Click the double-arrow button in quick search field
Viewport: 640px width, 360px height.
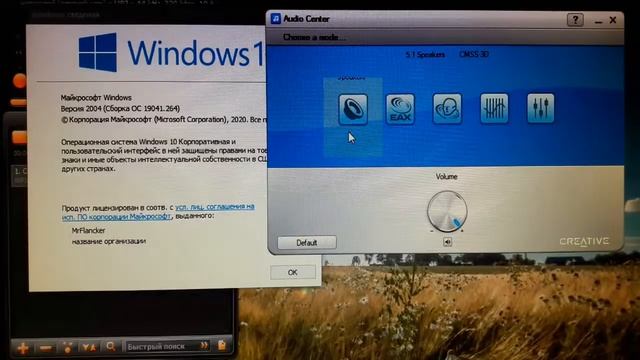204,346
